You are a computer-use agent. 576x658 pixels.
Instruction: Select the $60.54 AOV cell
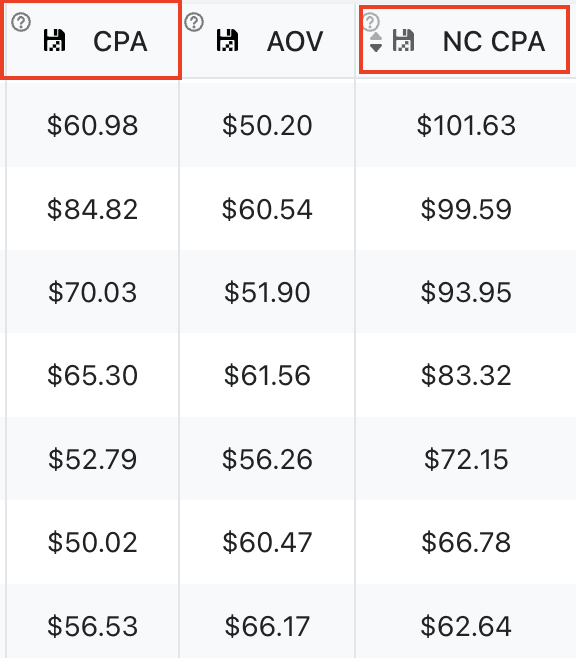coord(267,209)
